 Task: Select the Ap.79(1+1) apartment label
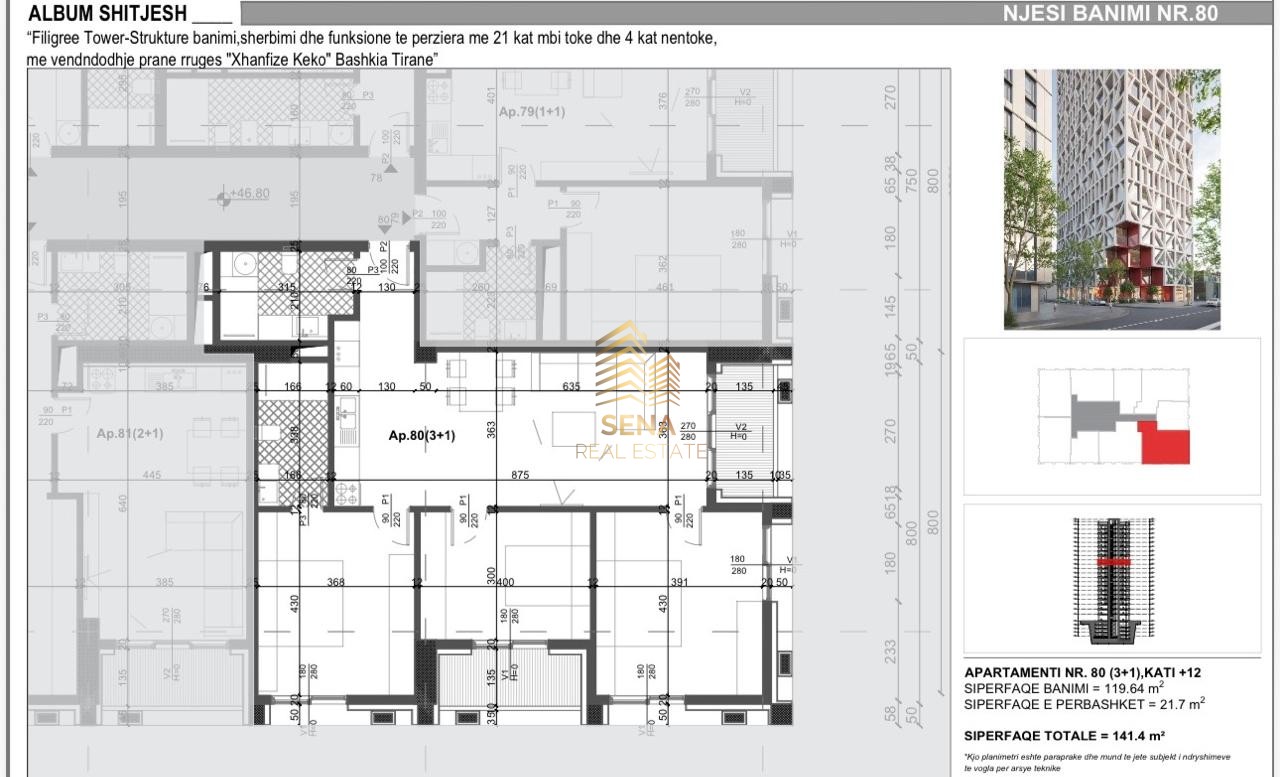531,112
